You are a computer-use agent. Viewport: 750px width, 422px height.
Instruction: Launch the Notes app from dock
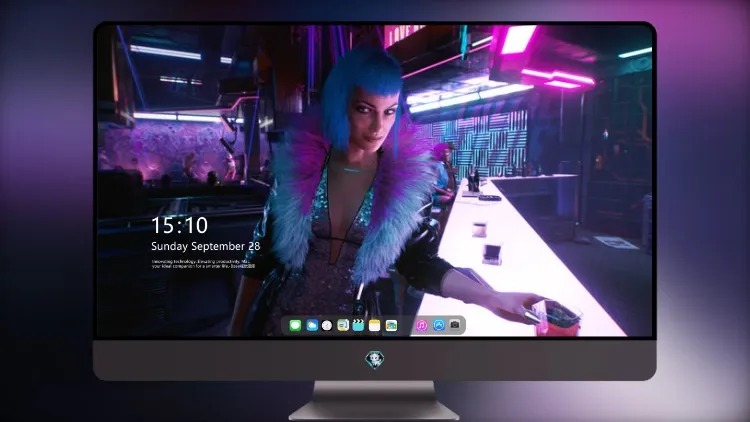pyautogui.click(x=375, y=325)
